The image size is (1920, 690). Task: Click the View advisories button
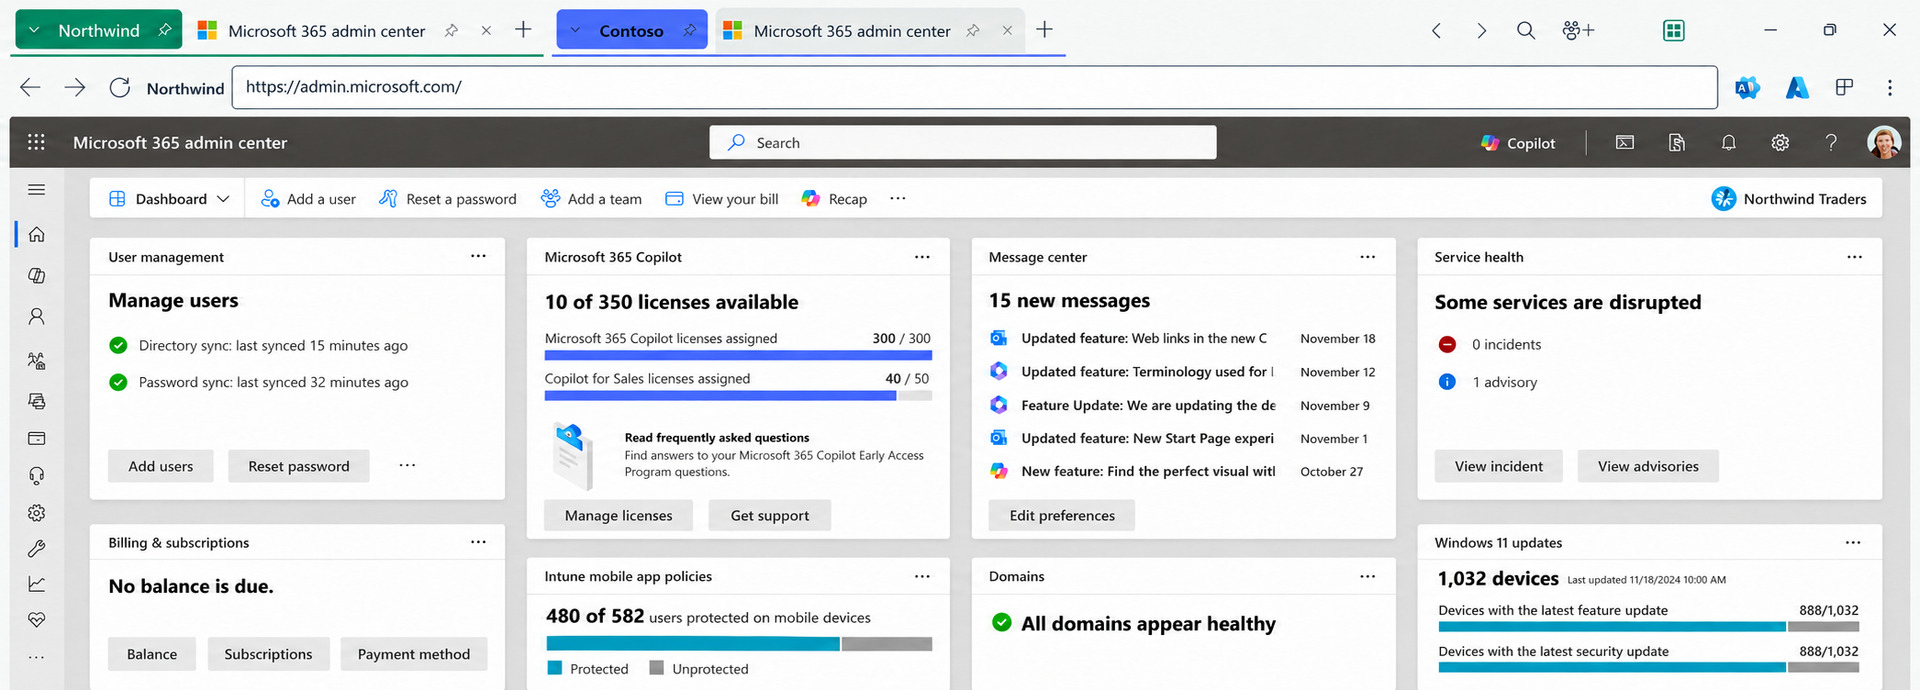coord(1648,466)
